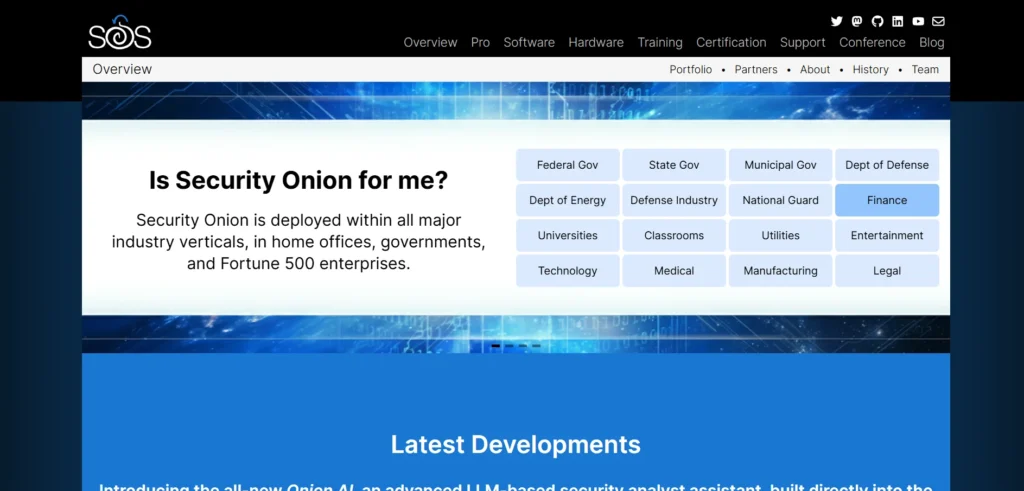Click the Security Onion logo
The width and height of the screenshot is (1024, 491).
(120, 33)
